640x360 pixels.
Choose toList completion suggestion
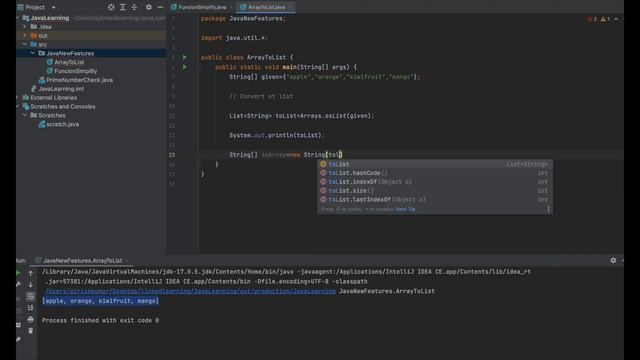(435, 164)
